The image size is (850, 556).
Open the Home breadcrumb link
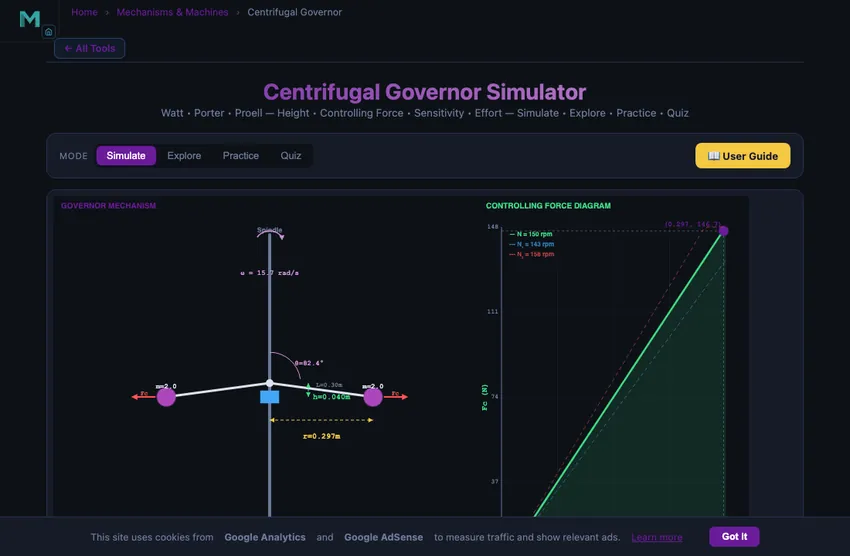pyautogui.click(x=85, y=12)
